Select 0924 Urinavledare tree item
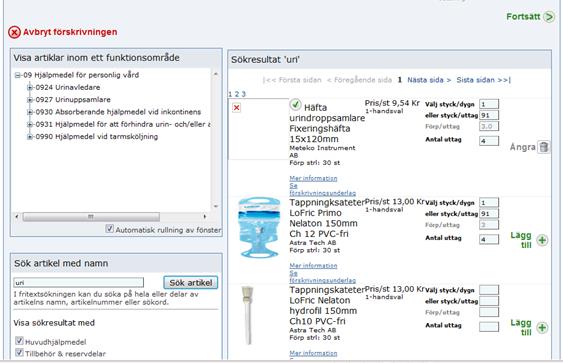563x363 pixels. point(68,87)
